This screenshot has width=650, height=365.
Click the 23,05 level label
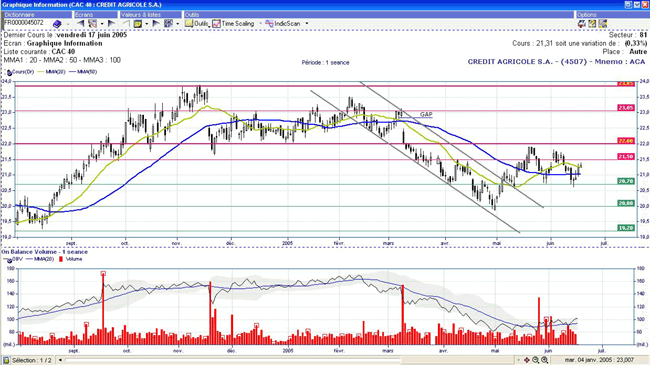(x=626, y=108)
